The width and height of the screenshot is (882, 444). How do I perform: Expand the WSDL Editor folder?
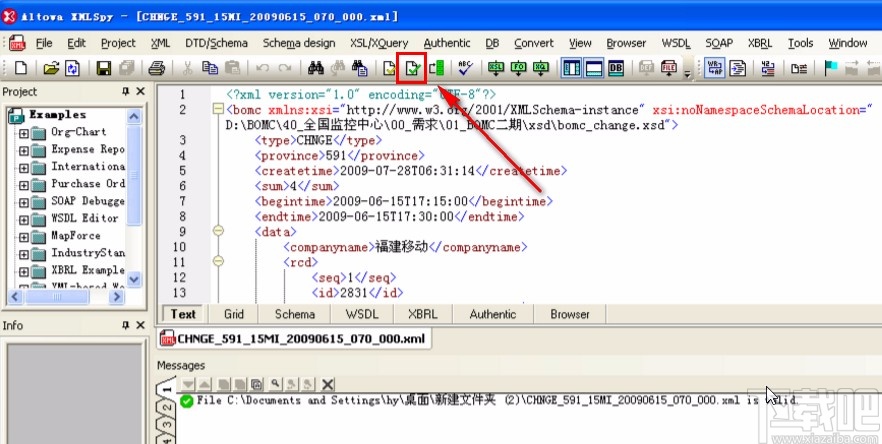[24, 220]
